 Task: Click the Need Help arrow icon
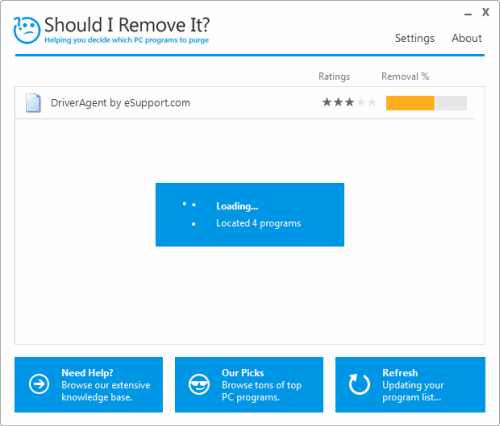(x=39, y=384)
